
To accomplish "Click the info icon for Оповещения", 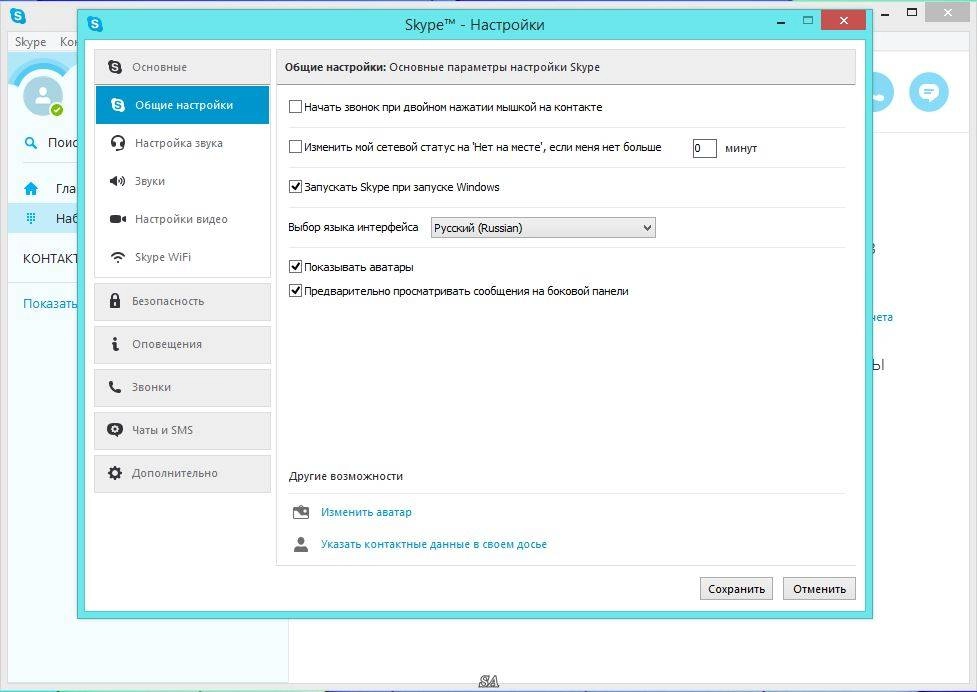I will coord(115,344).
